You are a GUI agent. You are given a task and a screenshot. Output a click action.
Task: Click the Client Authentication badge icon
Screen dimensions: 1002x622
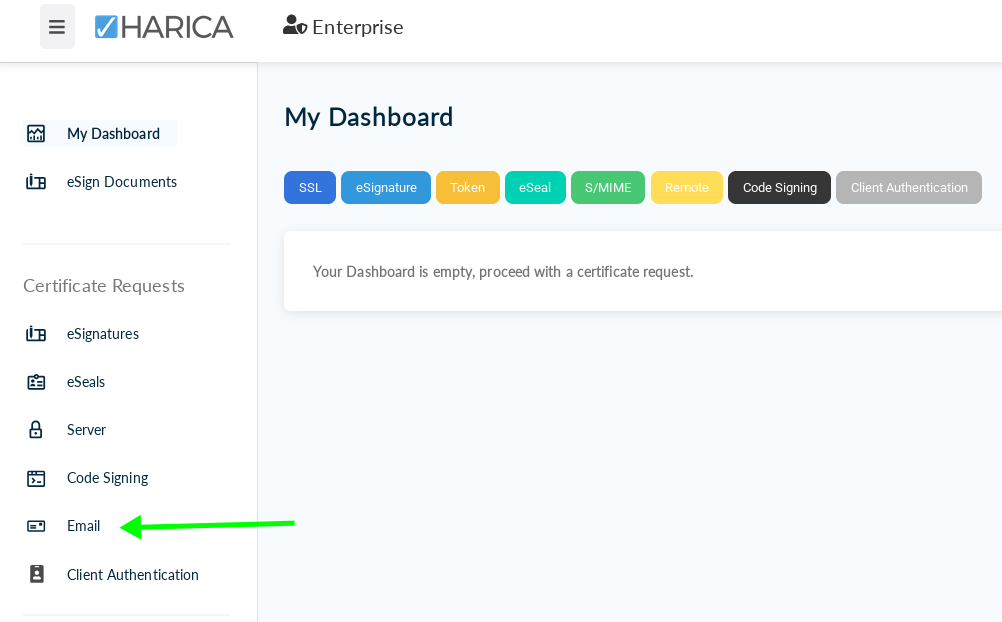tap(36, 574)
